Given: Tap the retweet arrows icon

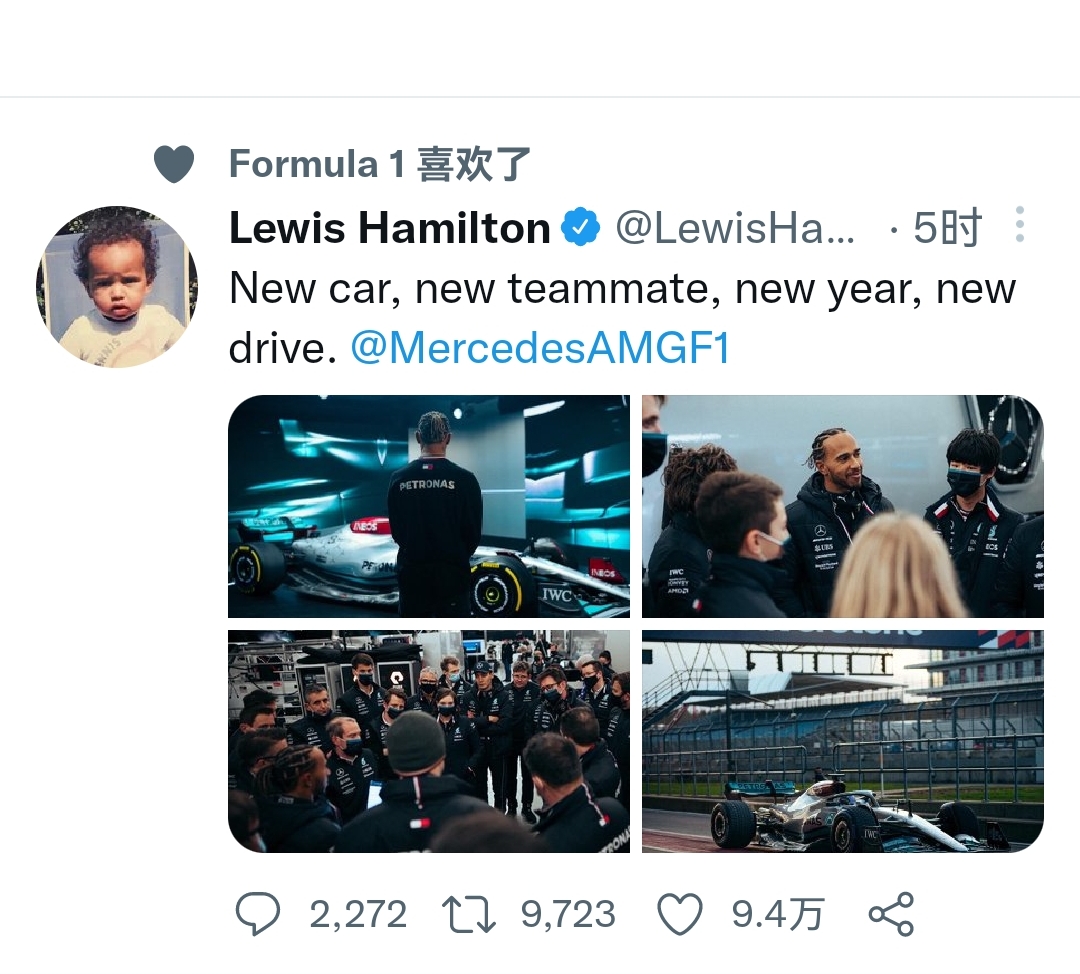Looking at the screenshot, I should 469,914.
